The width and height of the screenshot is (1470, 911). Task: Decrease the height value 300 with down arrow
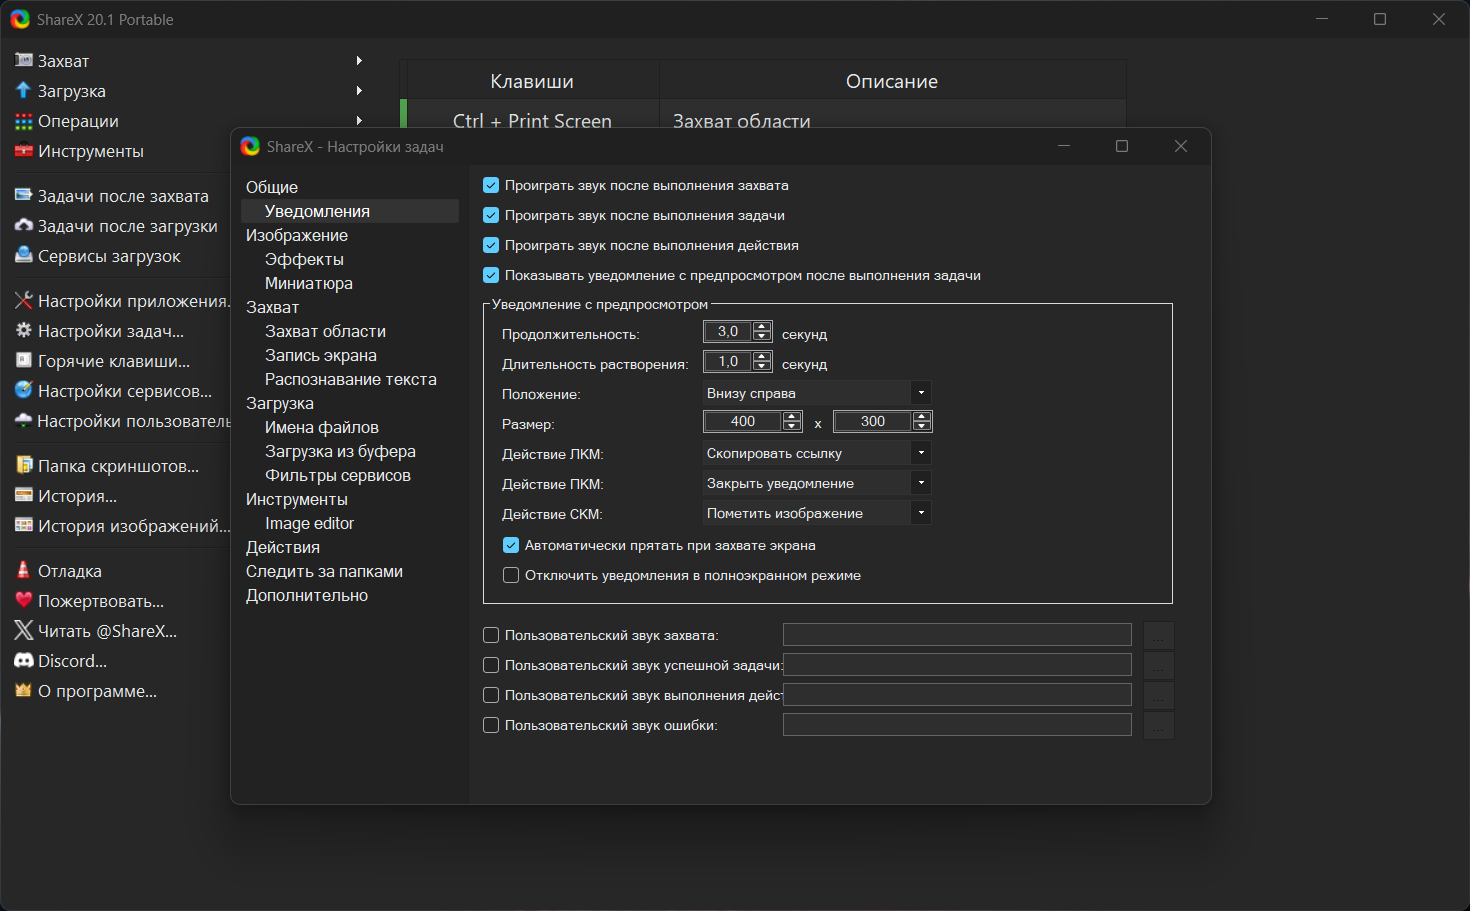pos(922,426)
